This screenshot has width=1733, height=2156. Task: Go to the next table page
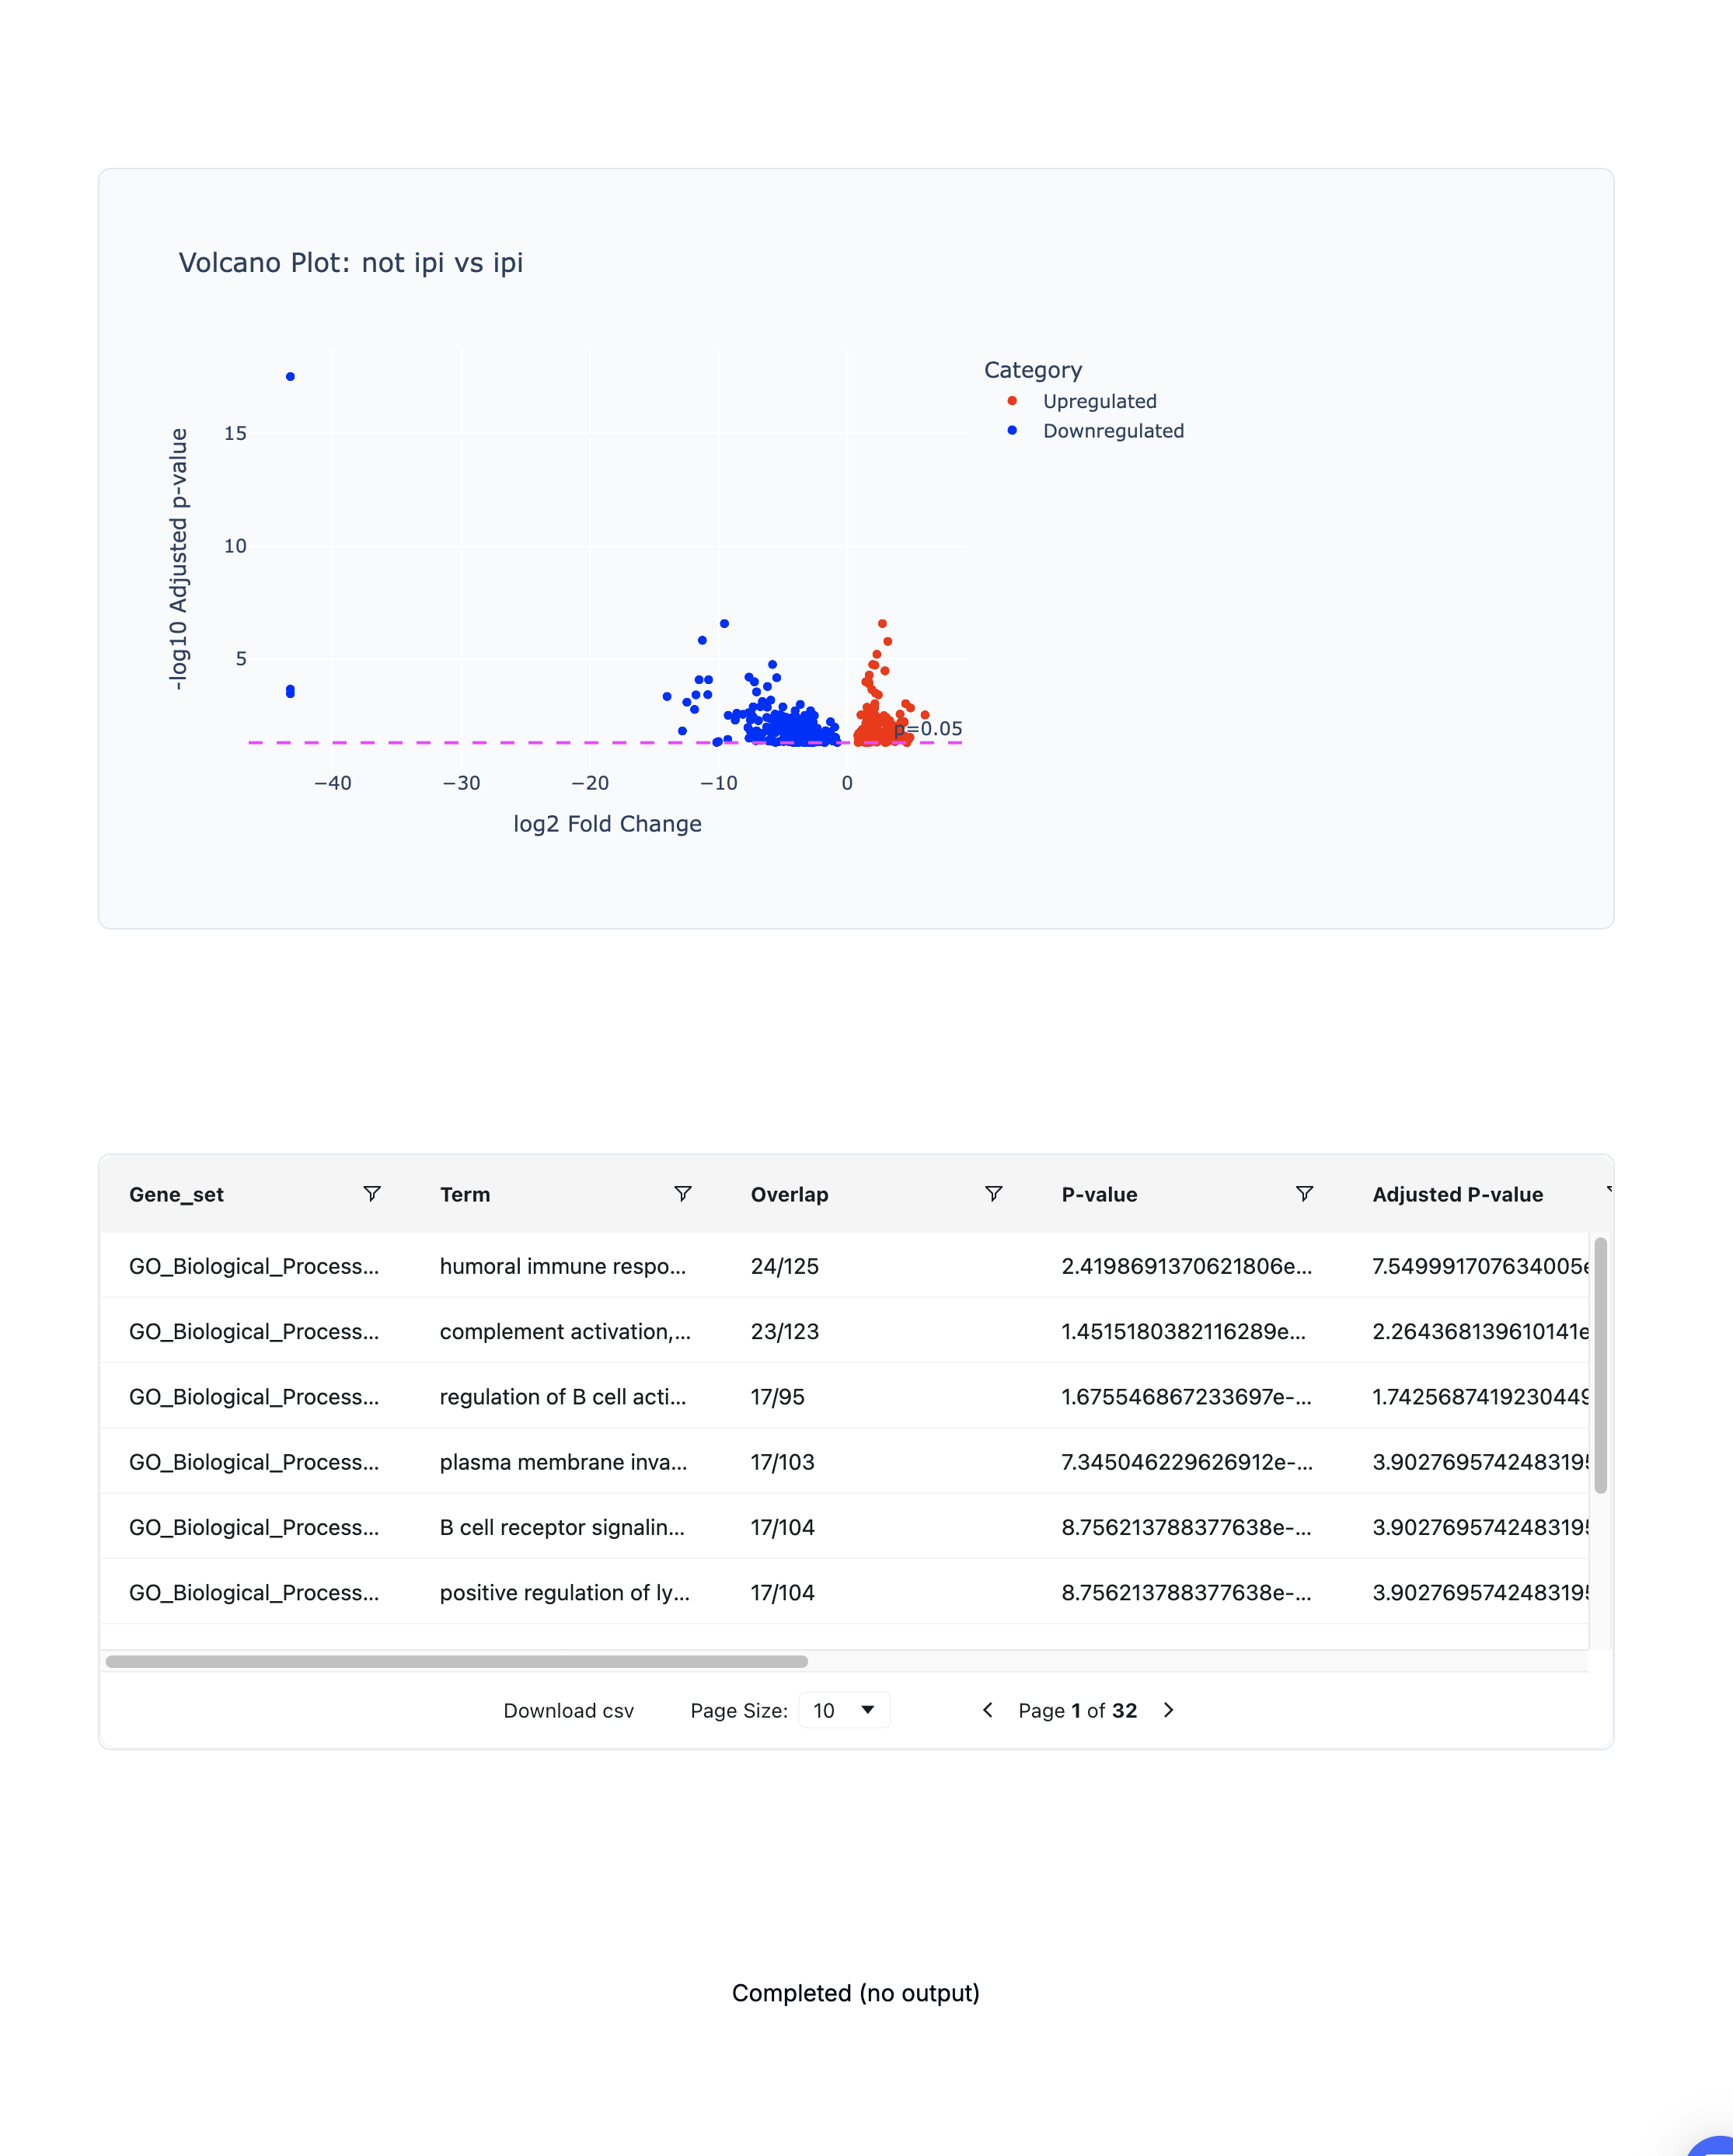1168,1710
